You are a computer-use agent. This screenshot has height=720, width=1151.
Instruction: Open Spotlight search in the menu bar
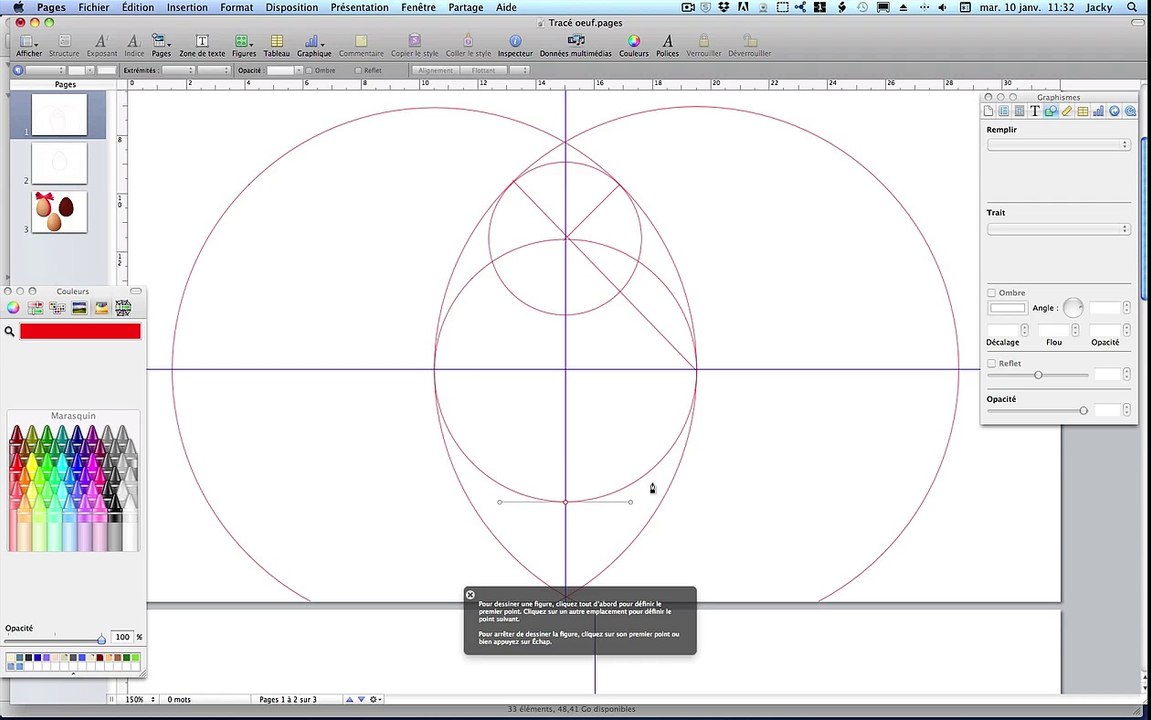(x=1133, y=7)
